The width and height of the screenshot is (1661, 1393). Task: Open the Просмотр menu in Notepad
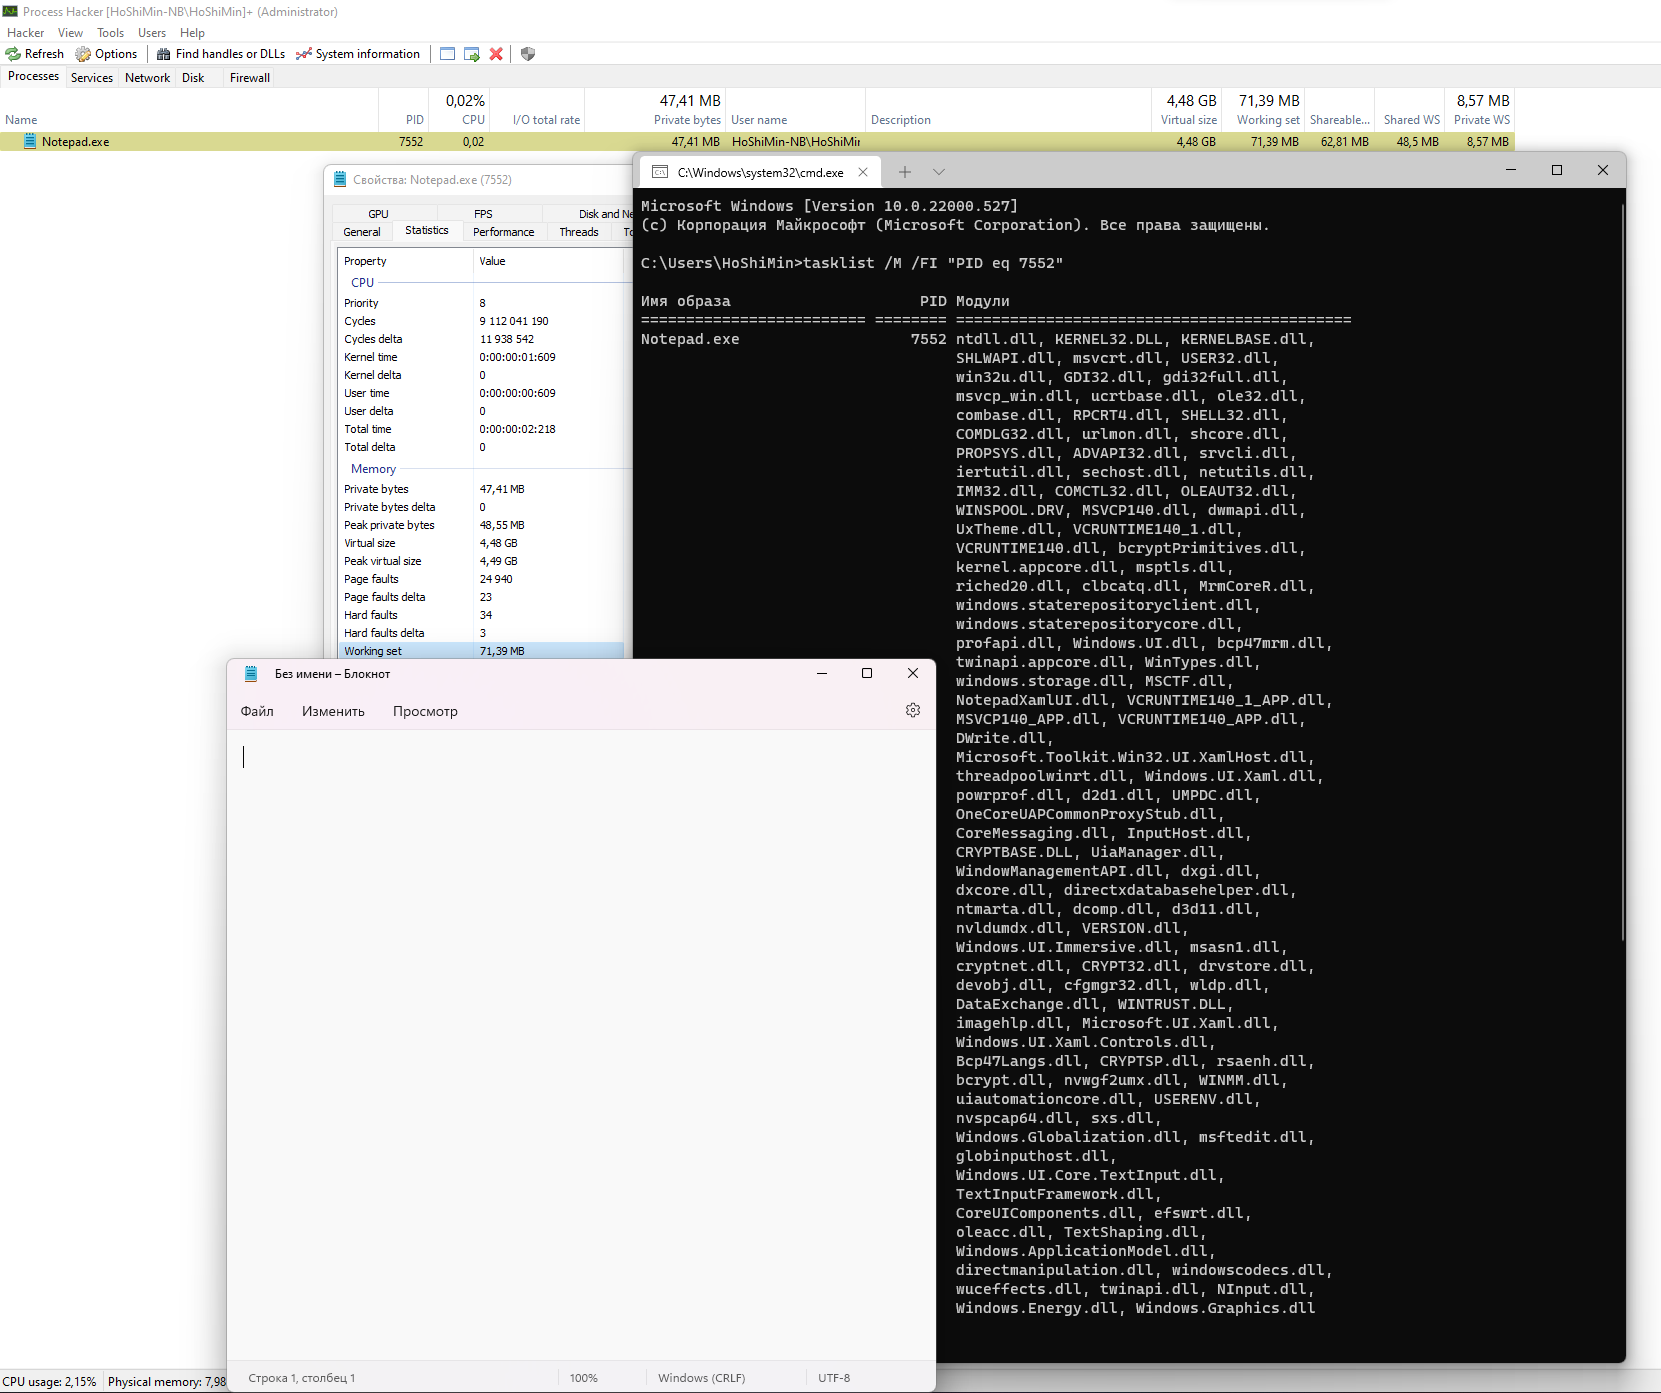point(425,711)
